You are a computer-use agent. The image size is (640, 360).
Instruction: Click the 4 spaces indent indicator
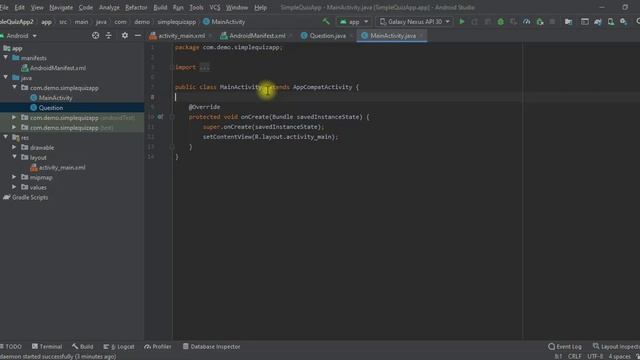pyautogui.click(x=619, y=356)
